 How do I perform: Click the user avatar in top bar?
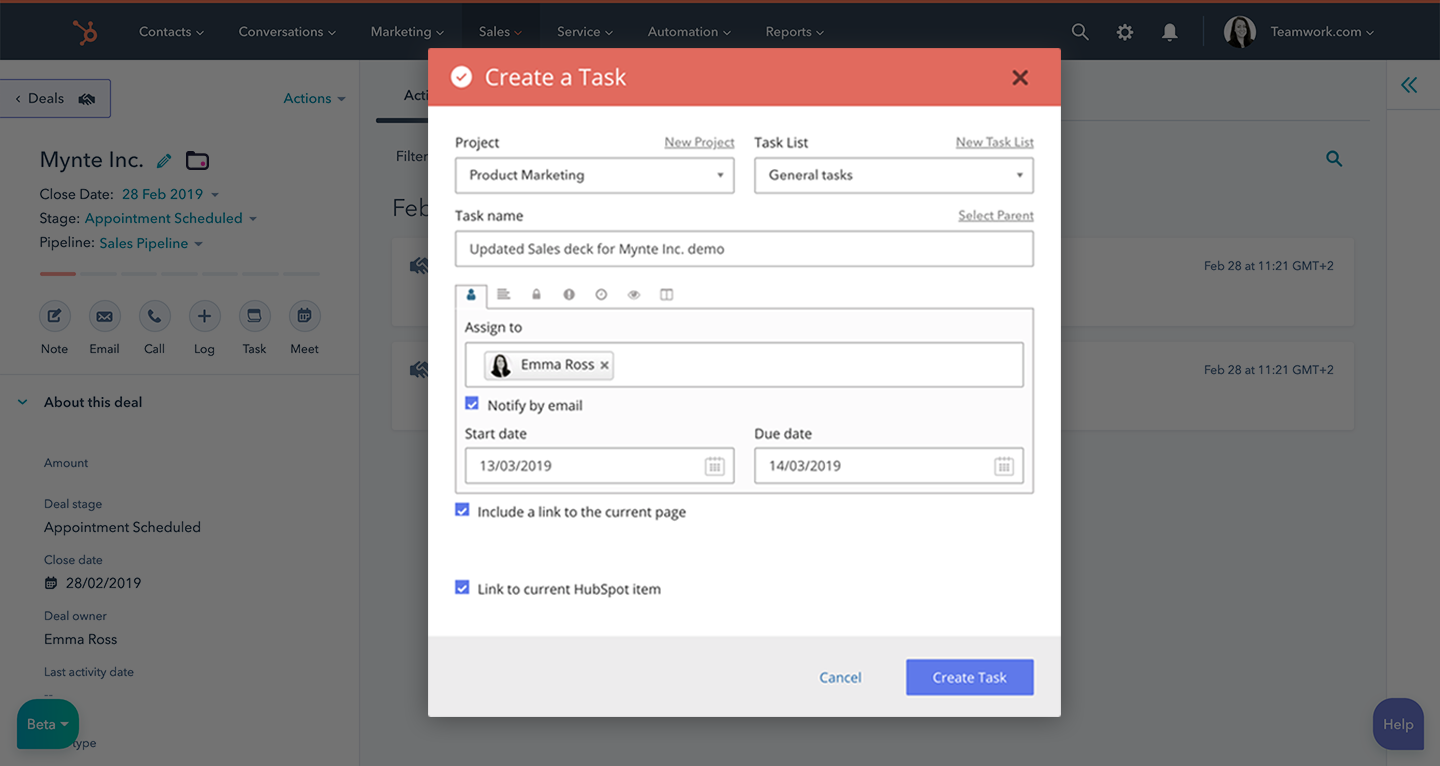(x=1240, y=32)
